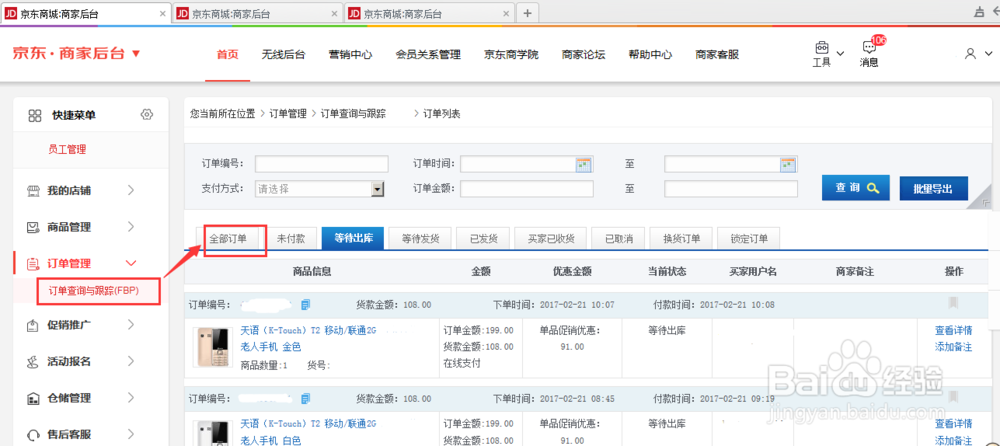Expand 活动报名 menu chevron
Screen dimensions: 1000x446
[131, 362]
